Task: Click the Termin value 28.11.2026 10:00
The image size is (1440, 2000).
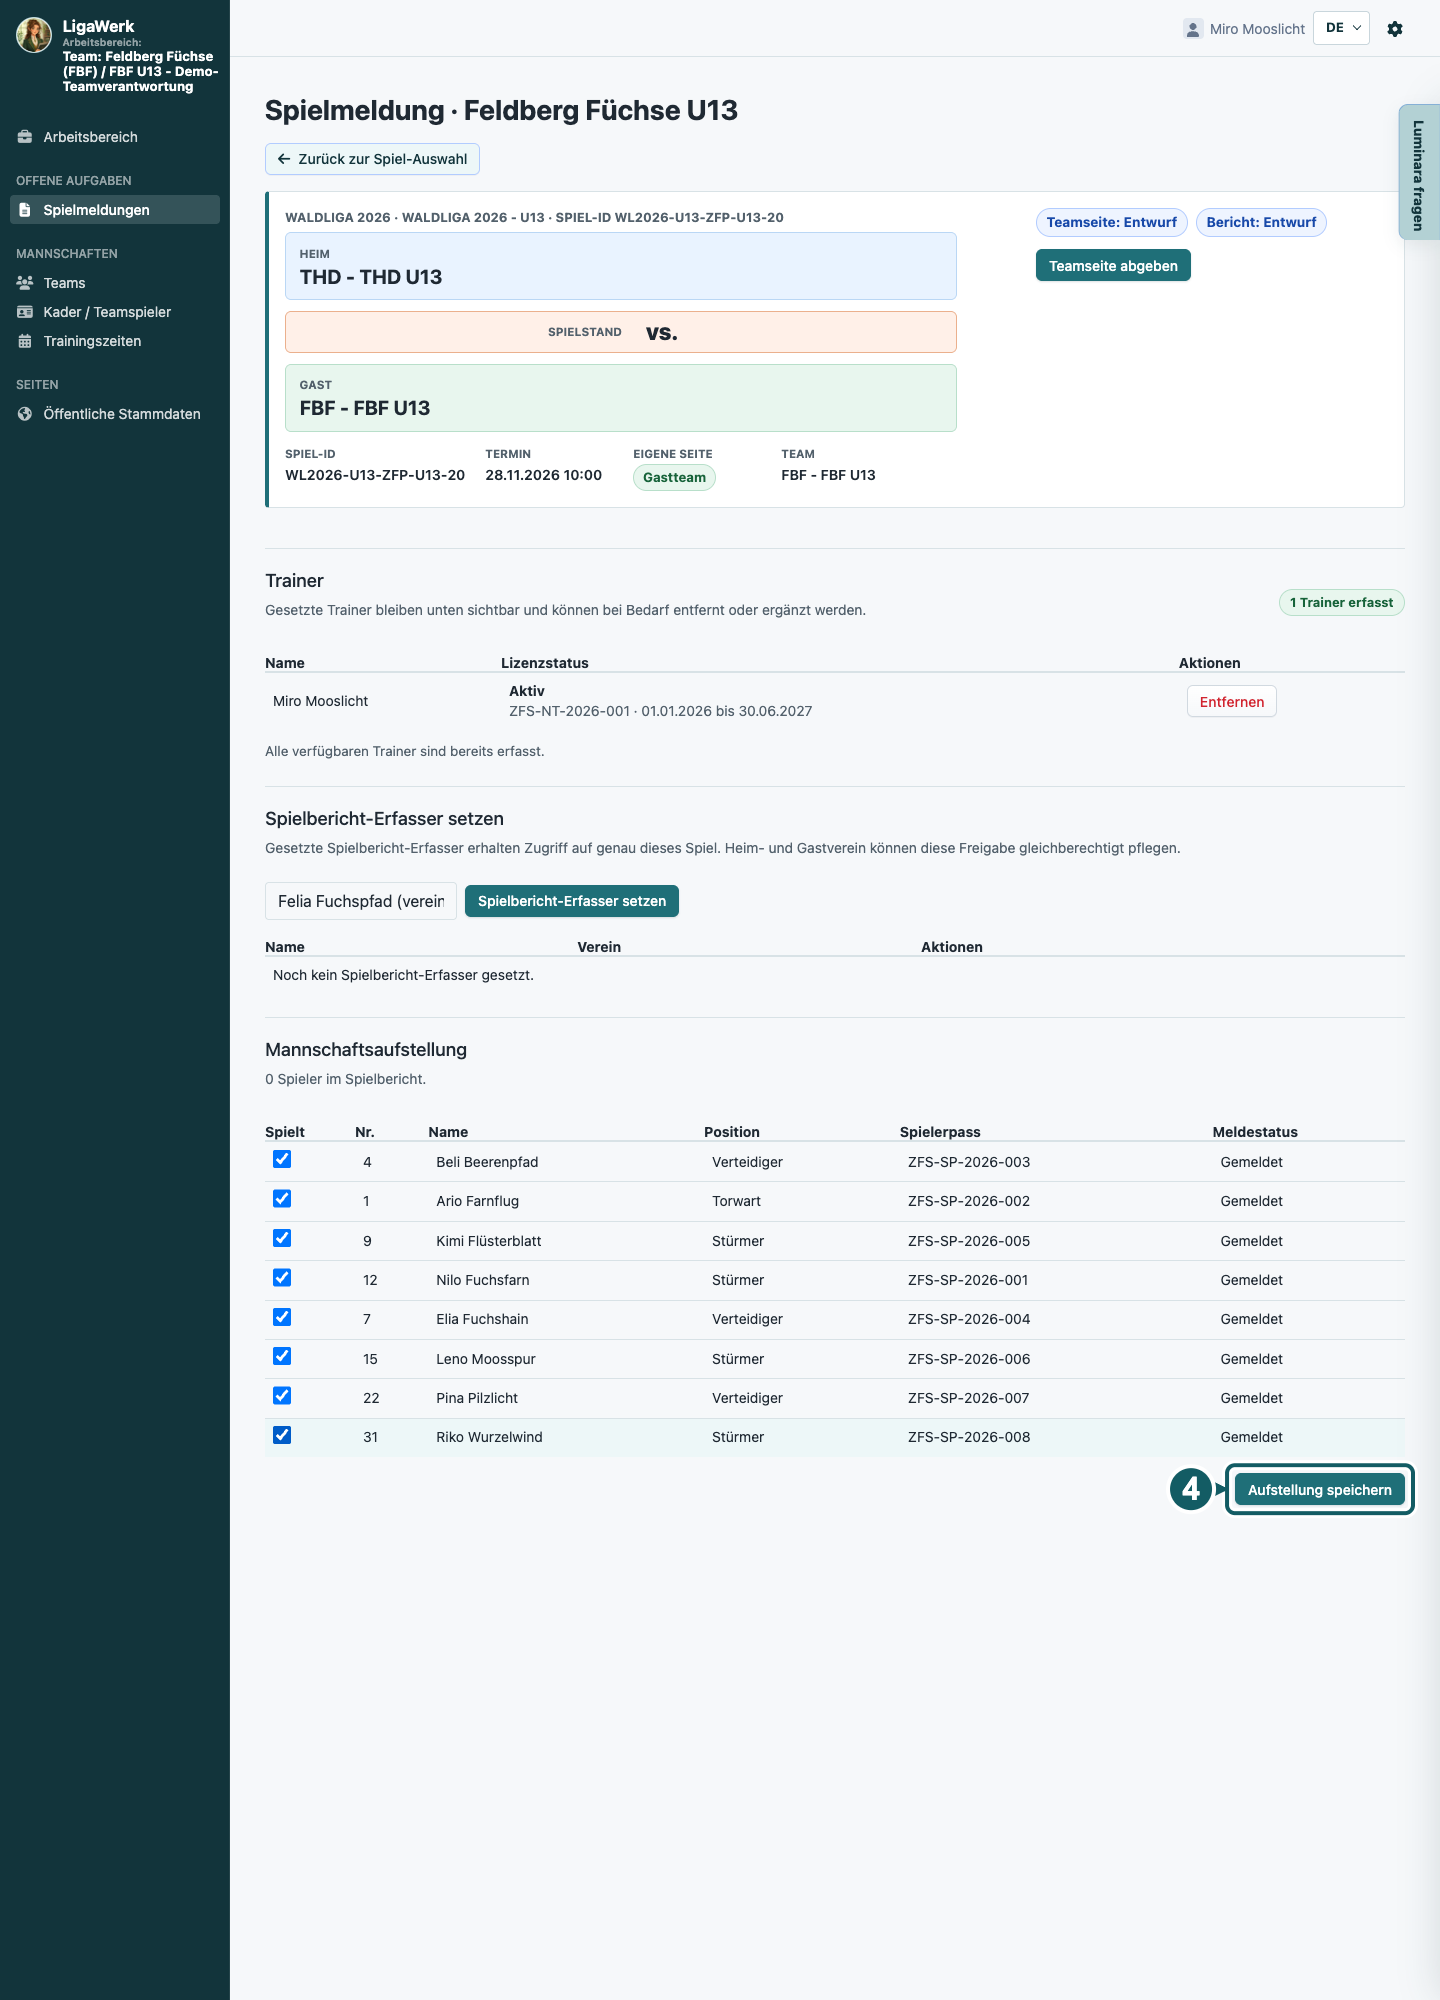Action: (544, 475)
